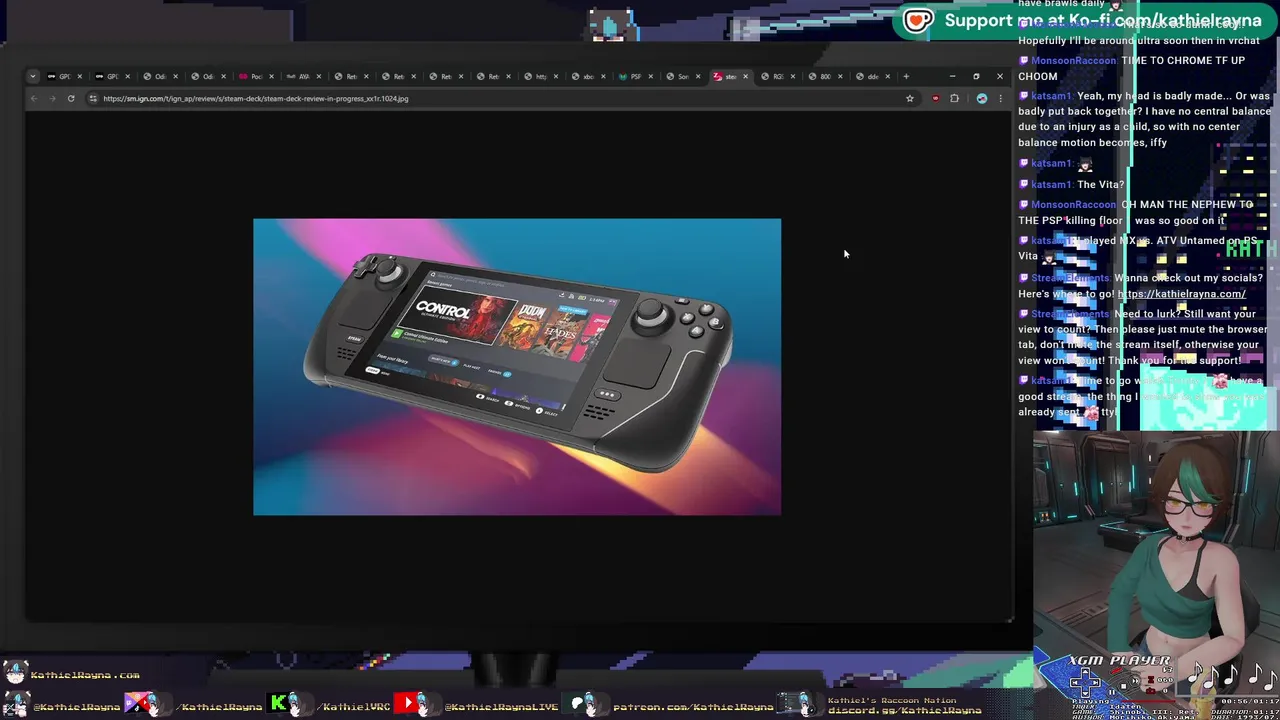Click the KathielRayna.com overlay text
The image size is (1280, 720).
[x=85, y=675]
